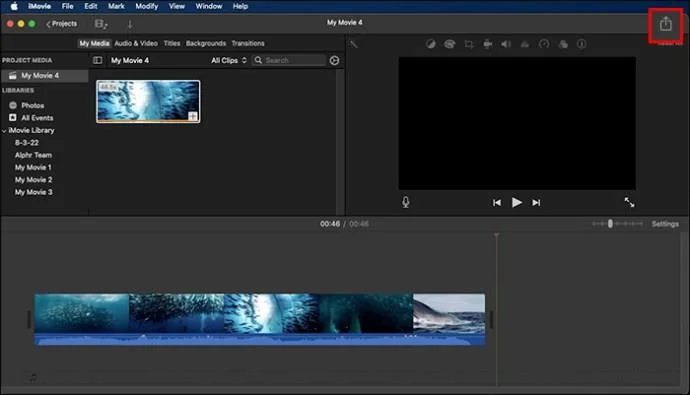Enter fullscreen playback with arrows icon
690x395 pixels.
pyautogui.click(x=629, y=202)
